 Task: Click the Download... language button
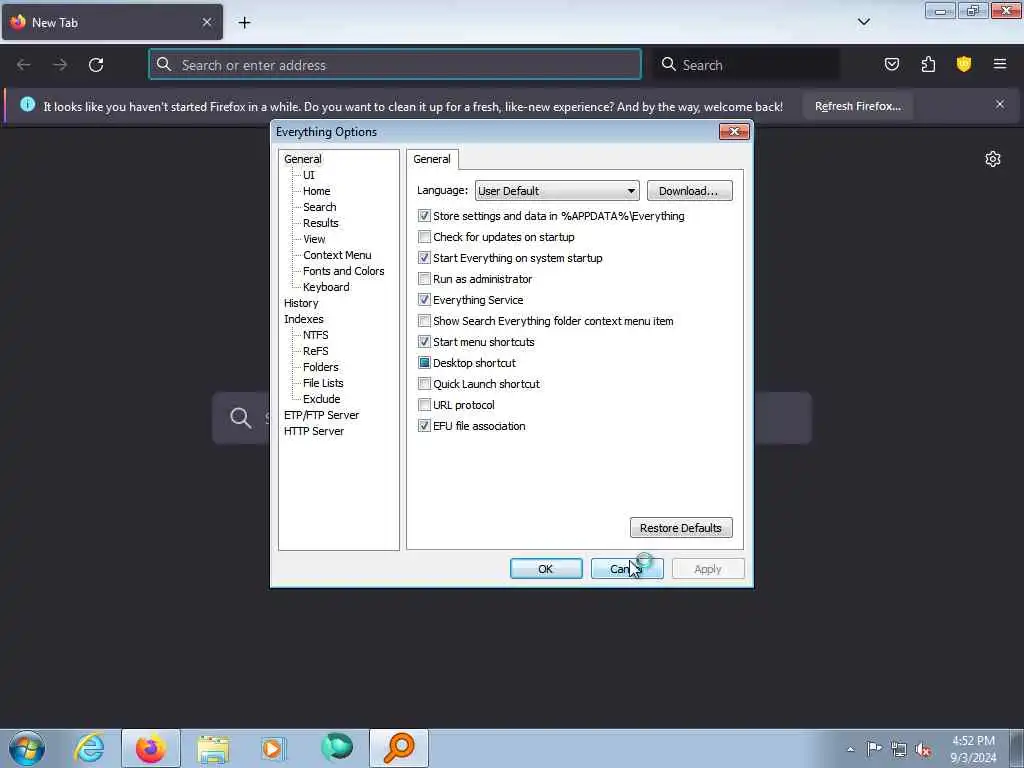coord(690,191)
